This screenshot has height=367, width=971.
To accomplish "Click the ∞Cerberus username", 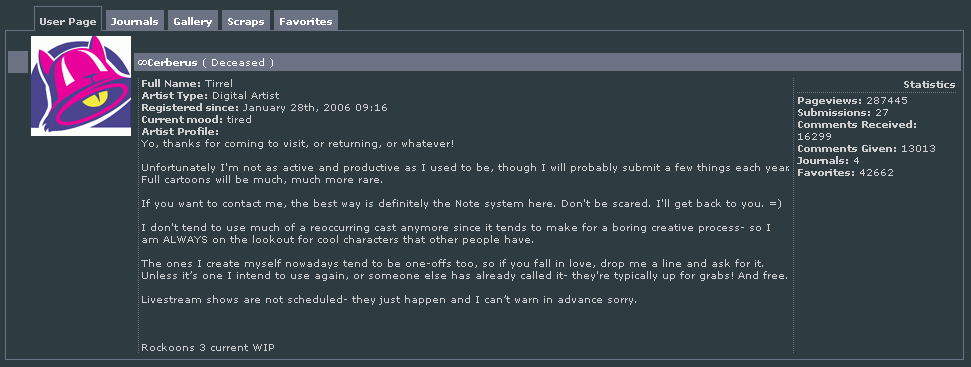I will [x=168, y=63].
